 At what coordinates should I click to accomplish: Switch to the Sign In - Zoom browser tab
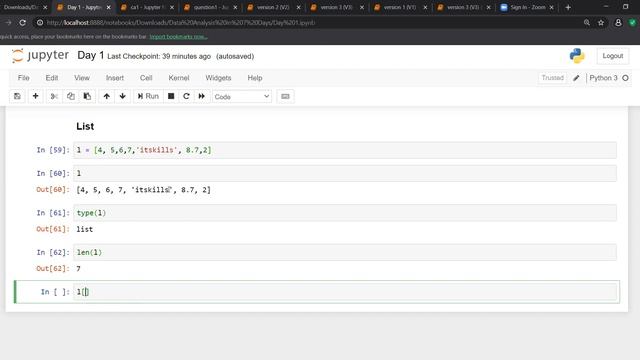(527, 7)
